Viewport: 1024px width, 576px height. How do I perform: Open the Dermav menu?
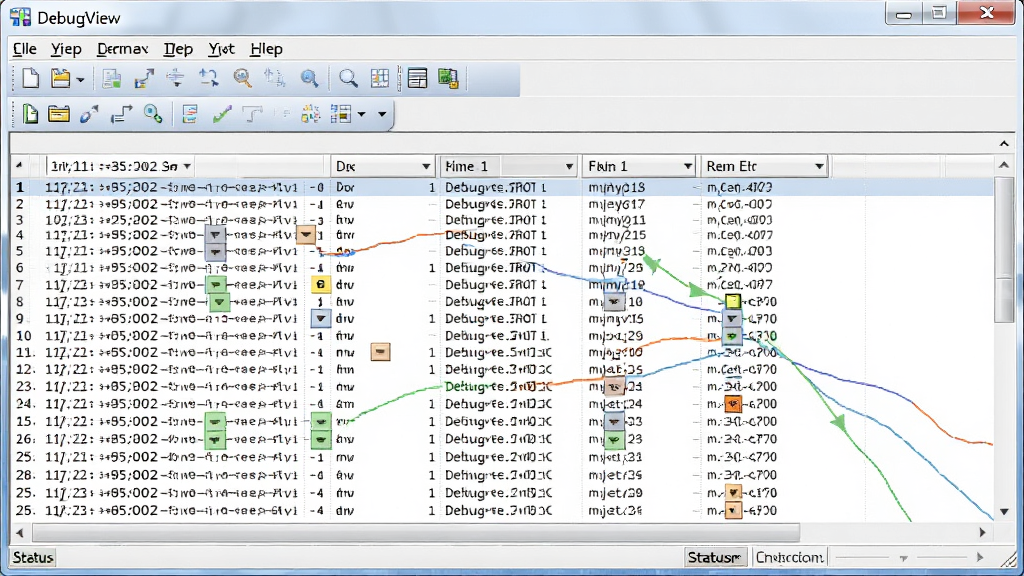[123, 49]
